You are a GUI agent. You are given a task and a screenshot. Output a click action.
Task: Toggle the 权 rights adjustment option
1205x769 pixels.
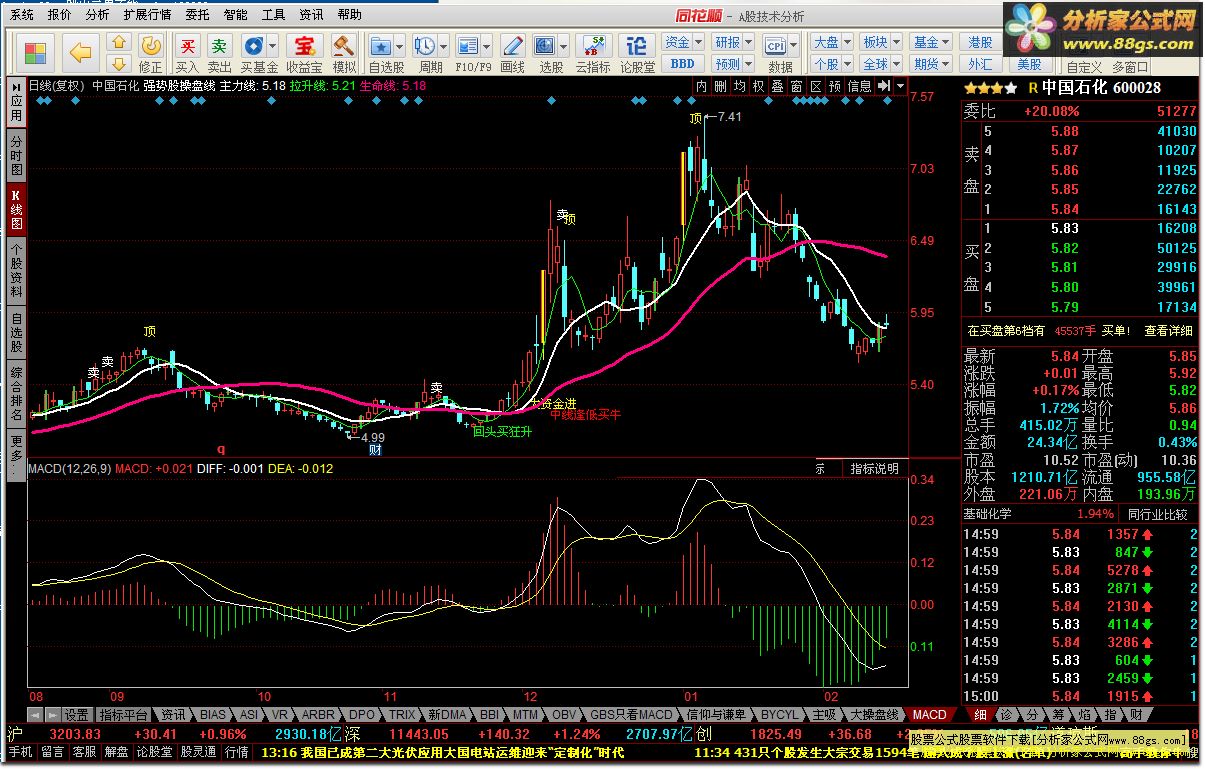coord(758,87)
